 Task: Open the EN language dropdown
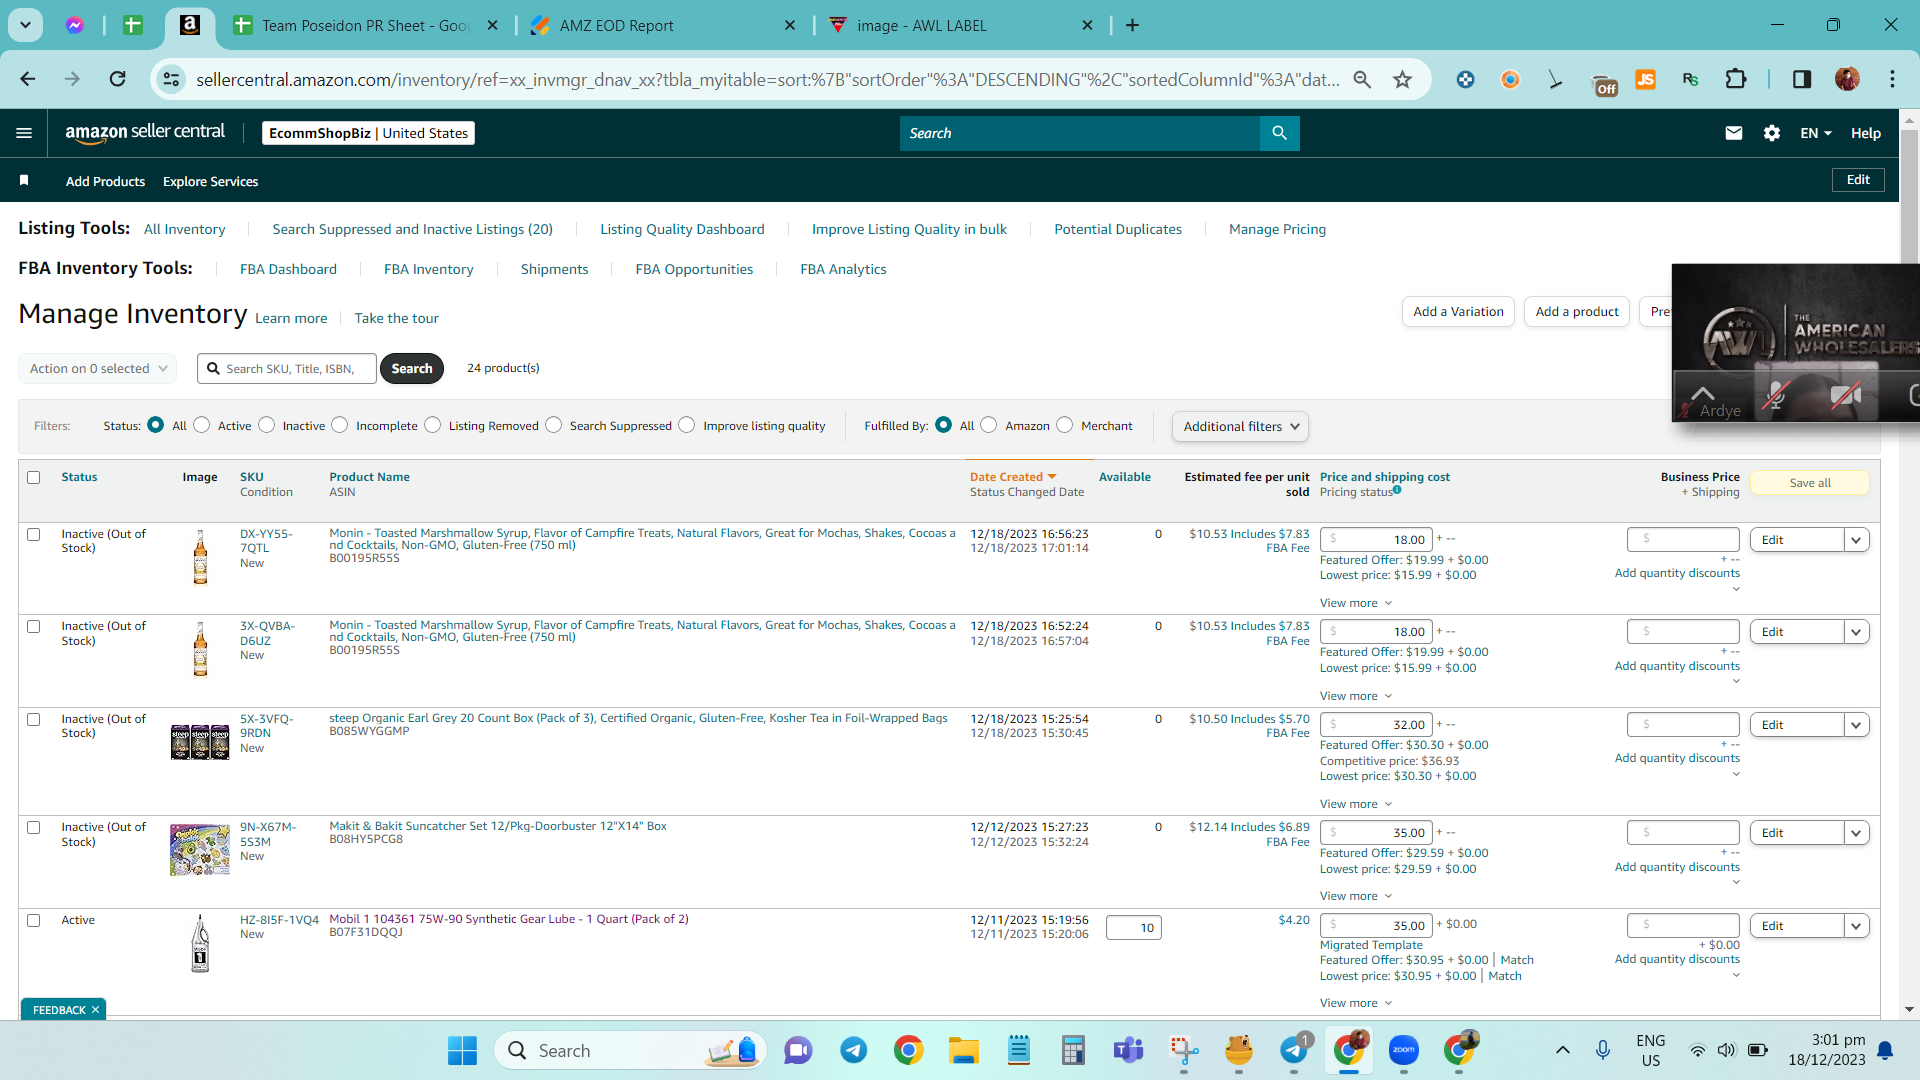pos(1816,133)
